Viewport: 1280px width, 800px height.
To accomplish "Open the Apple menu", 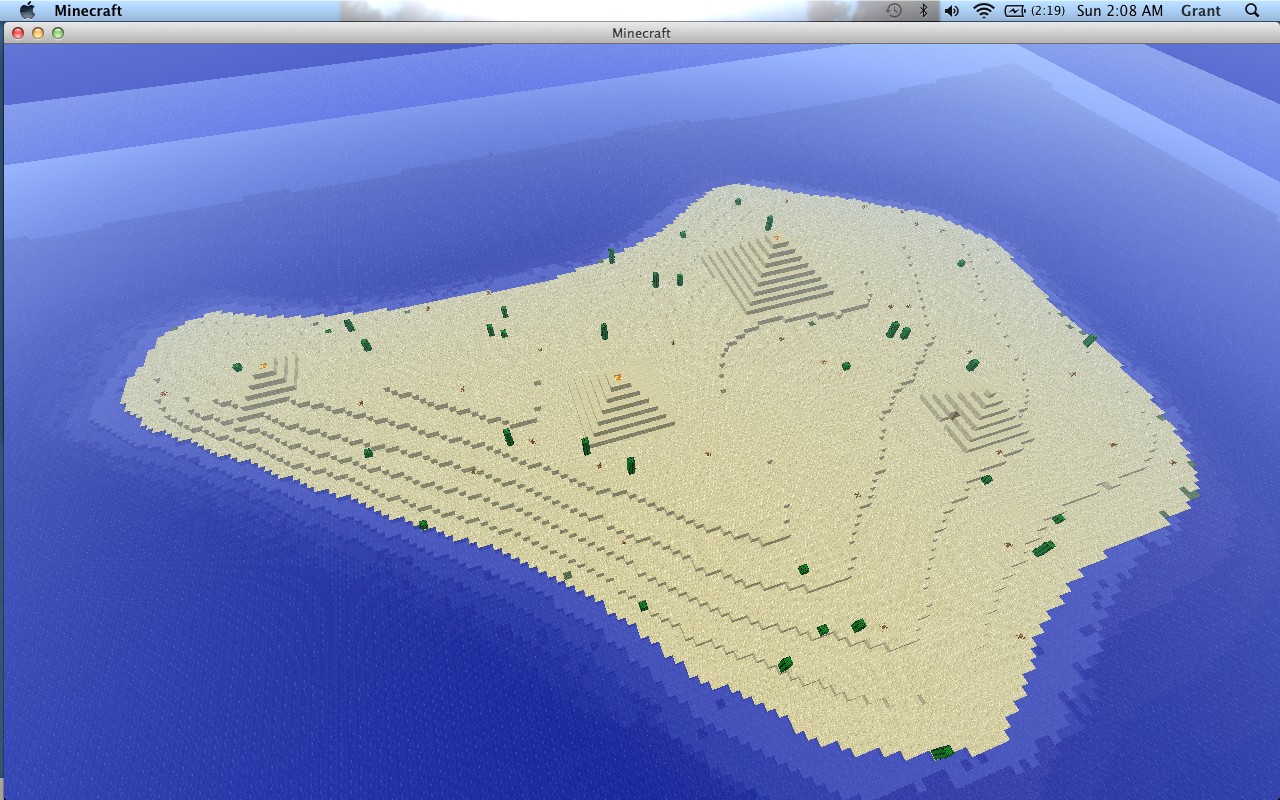I will pyautogui.click(x=27, y=11).
